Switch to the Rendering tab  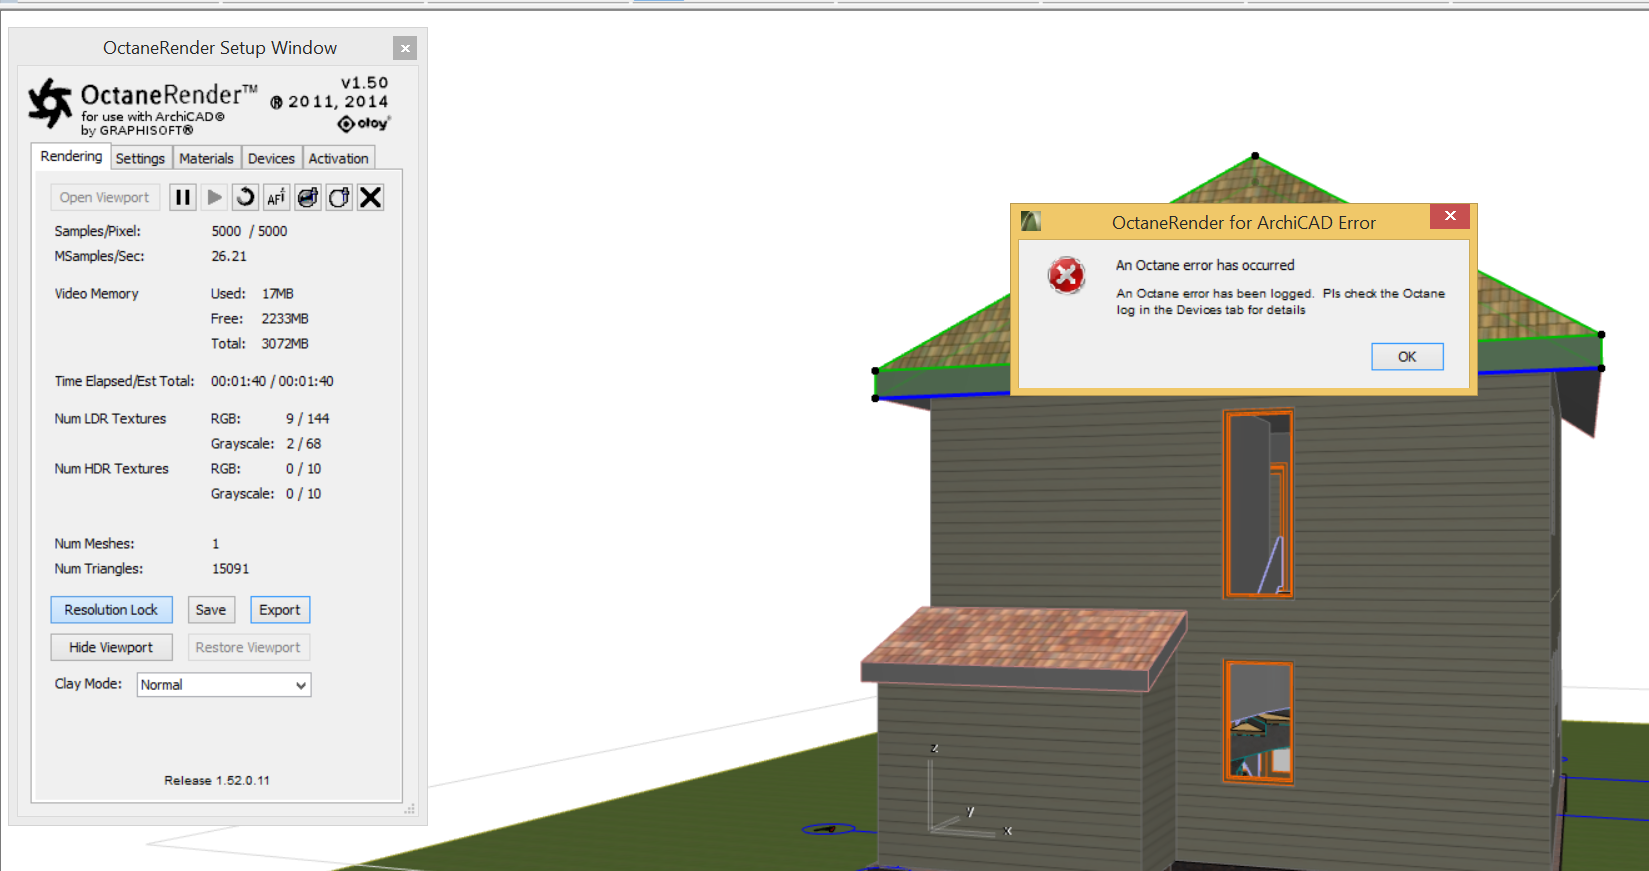pos(71,157)
